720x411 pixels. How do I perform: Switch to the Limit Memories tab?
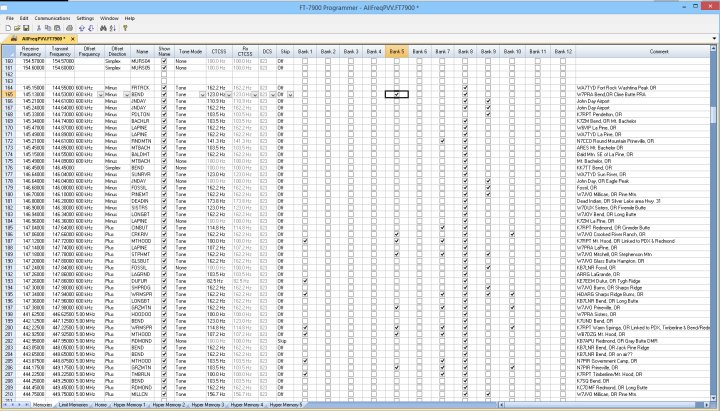(74, 405)
